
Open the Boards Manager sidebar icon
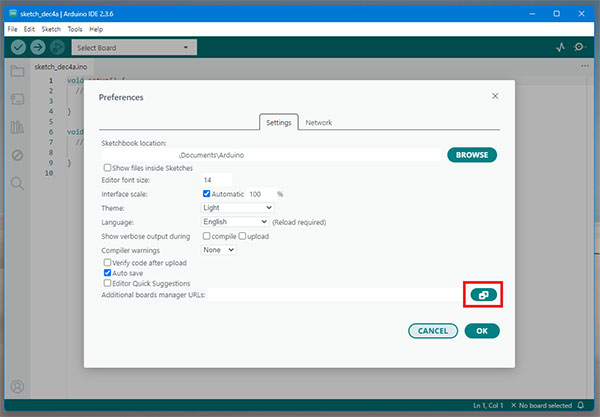point(17,99)
